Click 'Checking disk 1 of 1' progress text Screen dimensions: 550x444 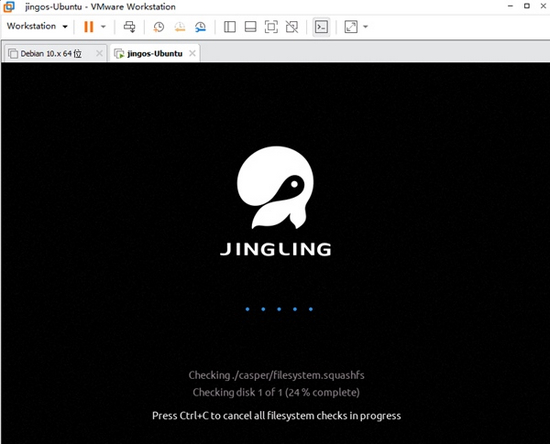[x=276, y=392]
